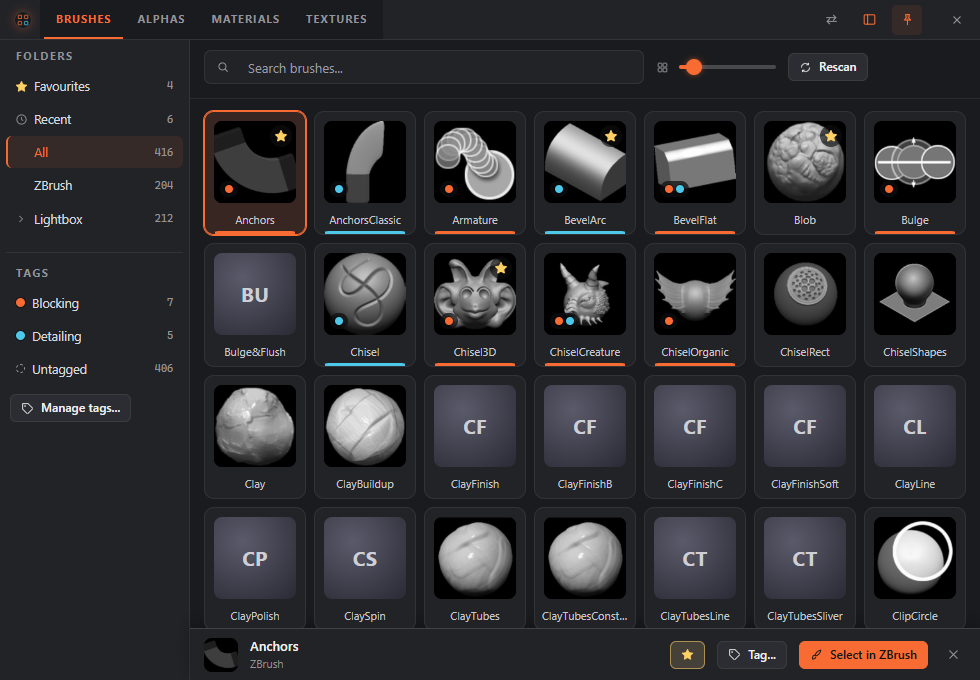Screen dimensions: 980x680
Task: Select the Clay brush
Action: click(x=255, y=437)
